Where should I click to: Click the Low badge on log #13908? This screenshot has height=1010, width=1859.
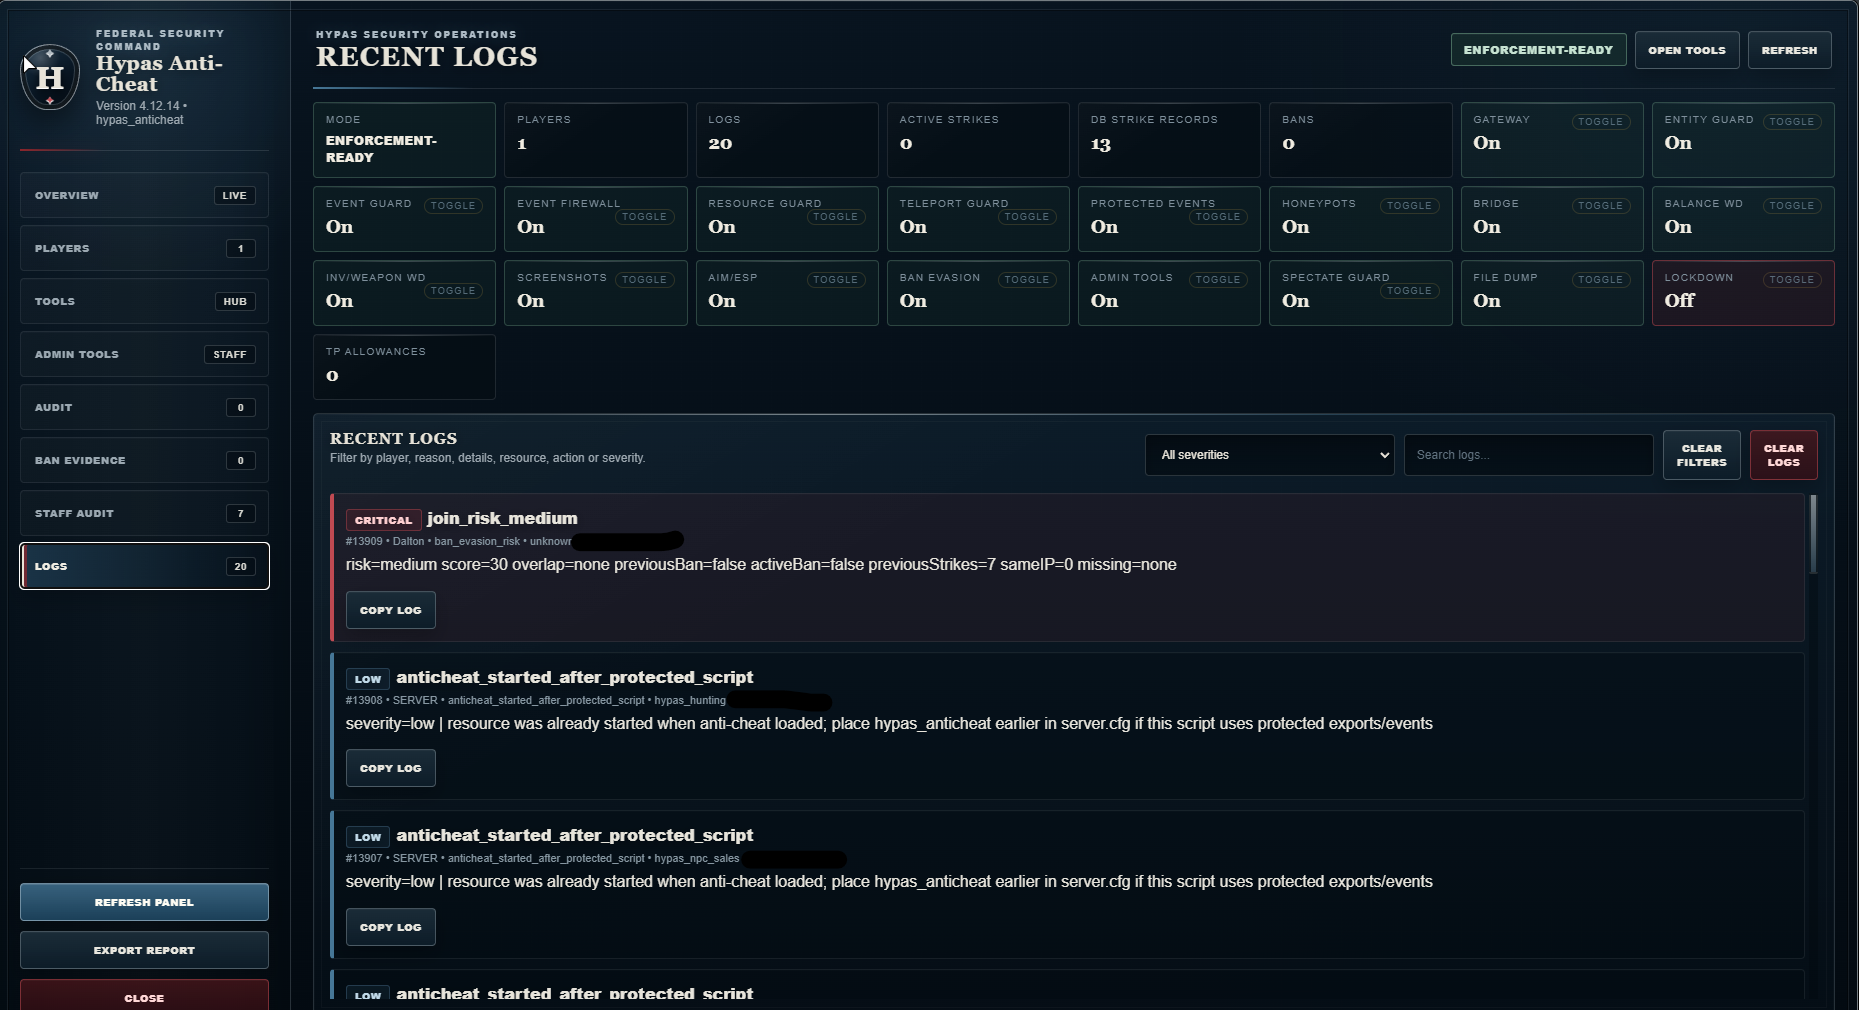click(368, 679)
